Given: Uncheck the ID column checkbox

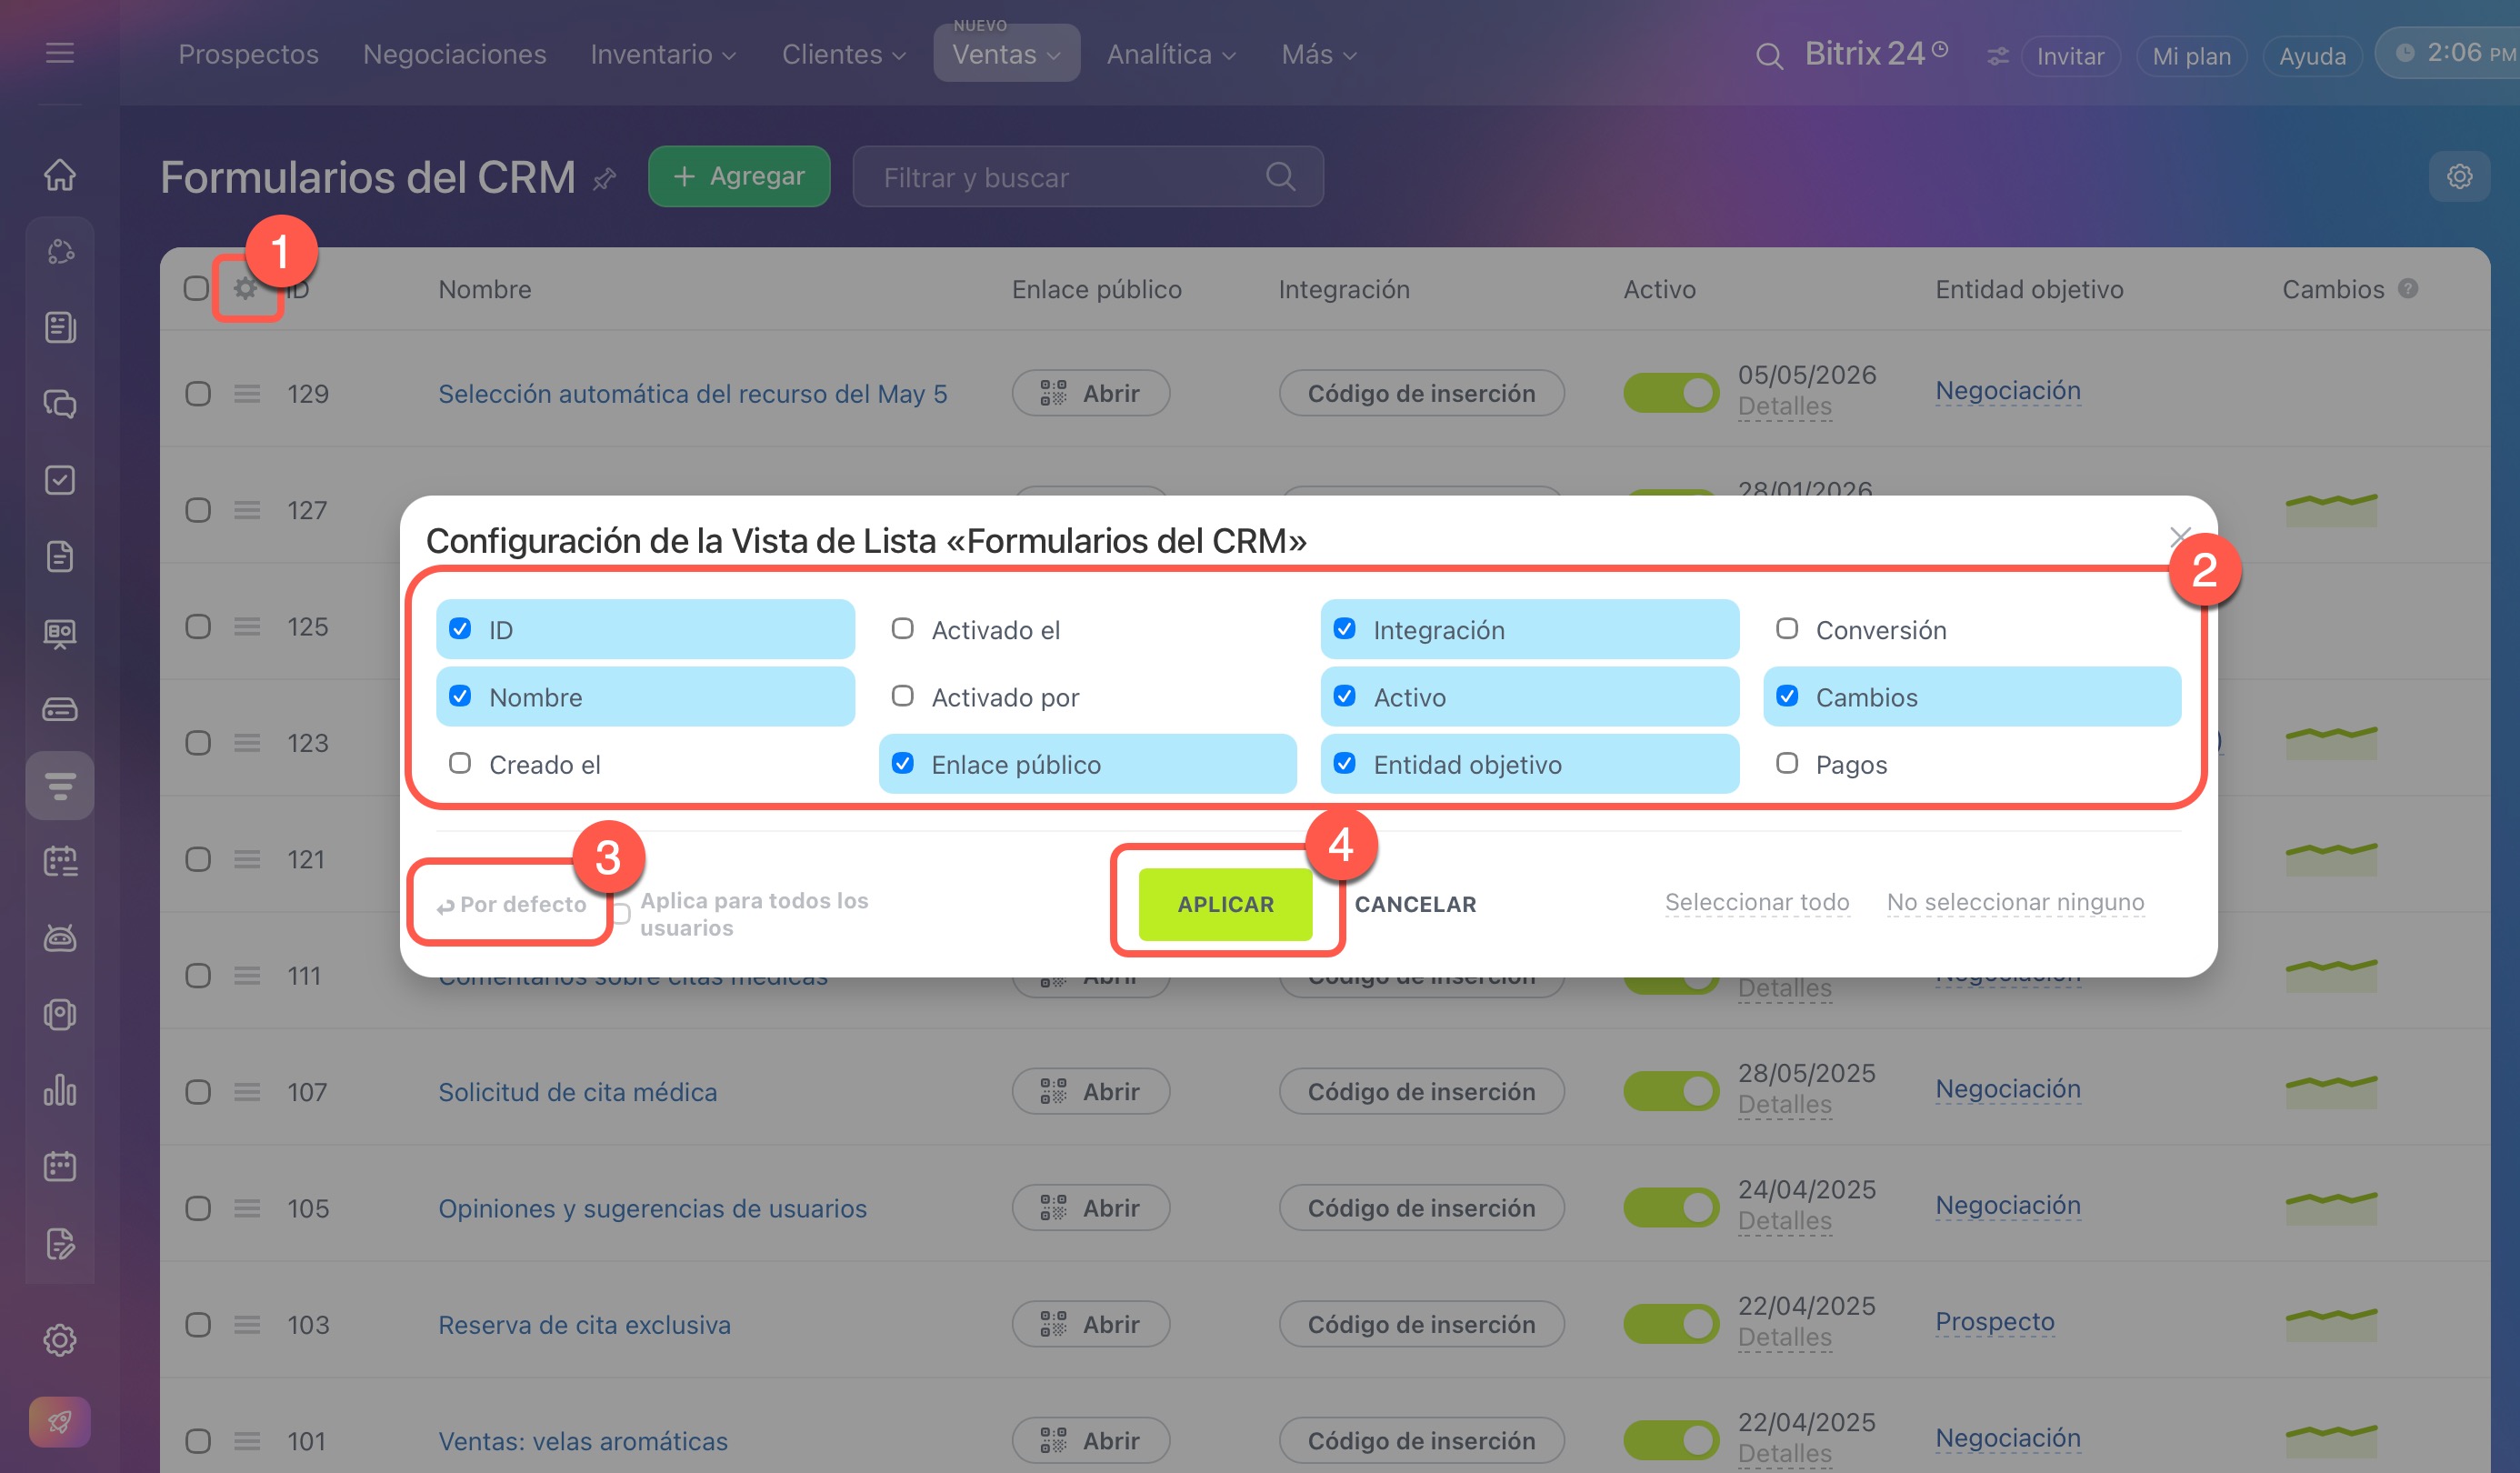Looking at the screenshot, I should (460, 629).
